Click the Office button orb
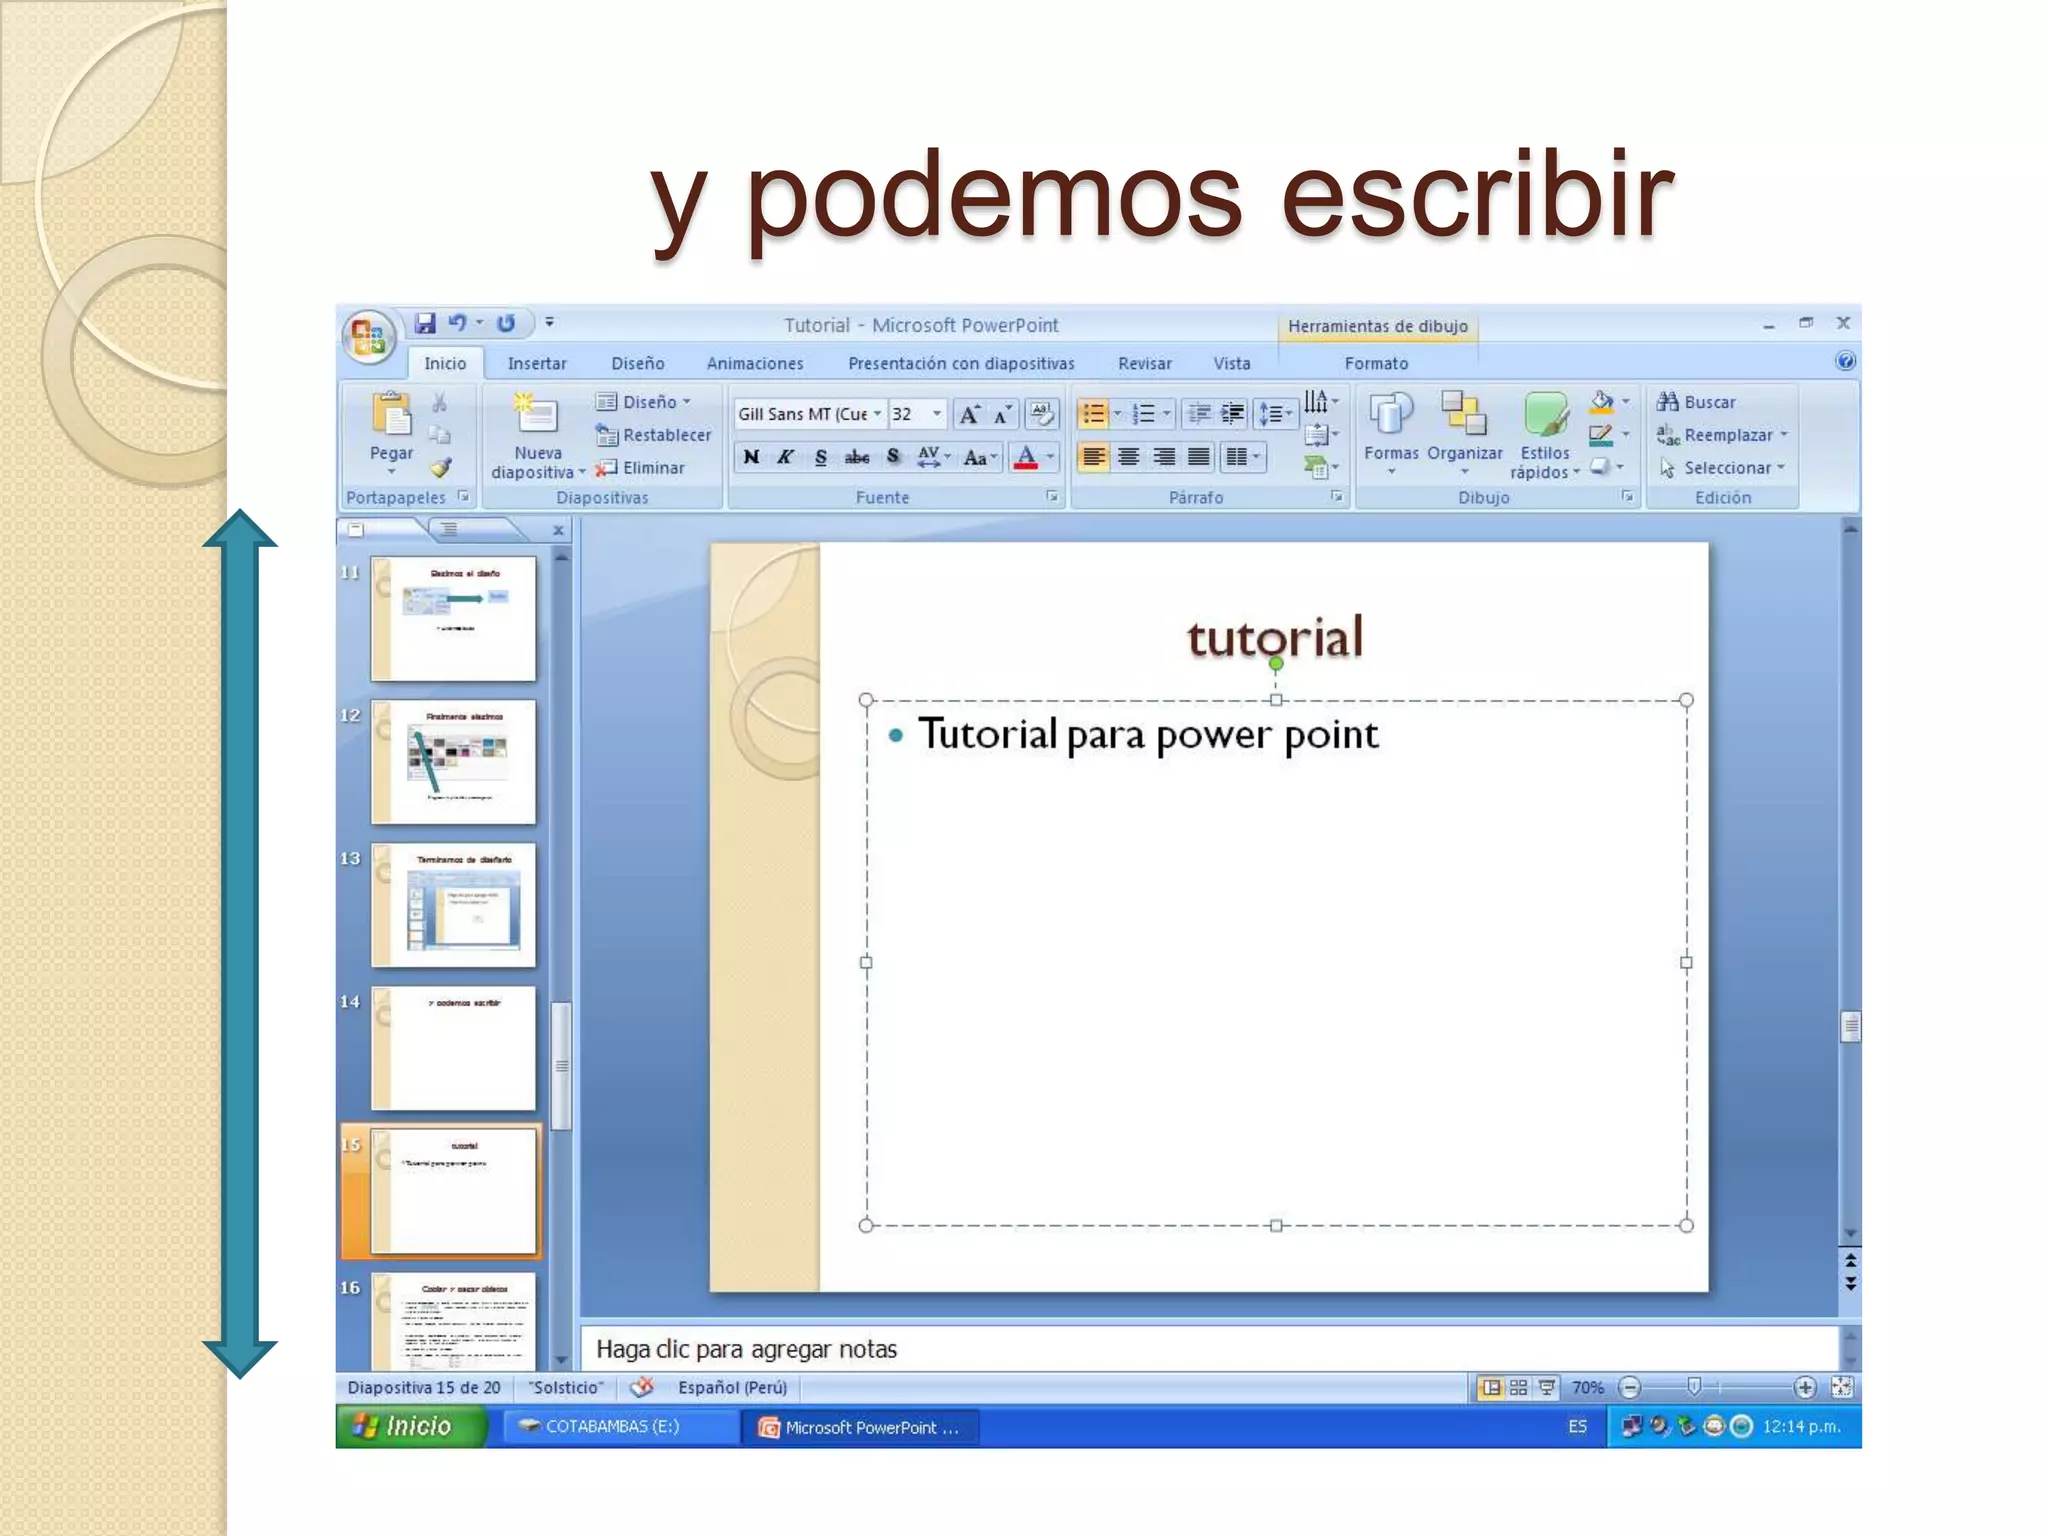Viewport: 2048px width, 1536px height. point(367,336)
